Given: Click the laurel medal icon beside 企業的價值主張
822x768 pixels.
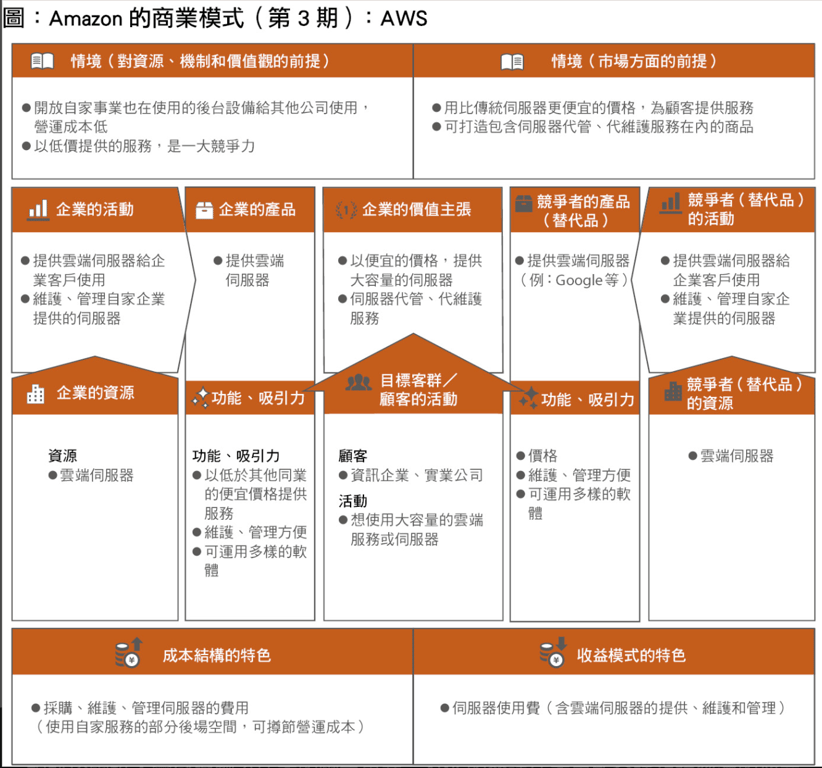Looking at the screenshot, I should tap(346, 210).
